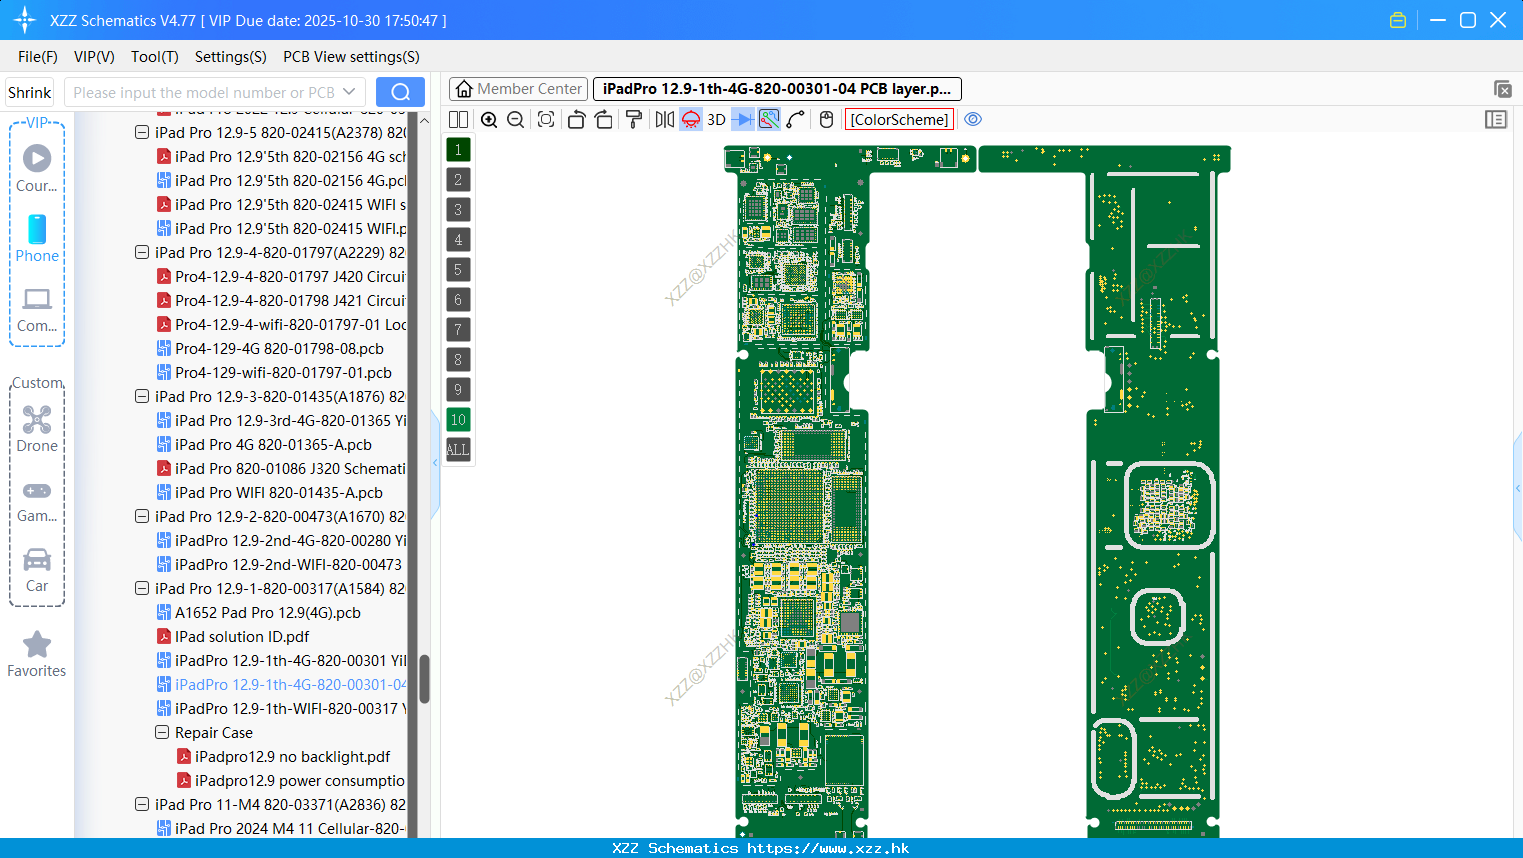Collapse the Repair Case folder
This screenshot has width=1523, height=858.
[162, 732]
